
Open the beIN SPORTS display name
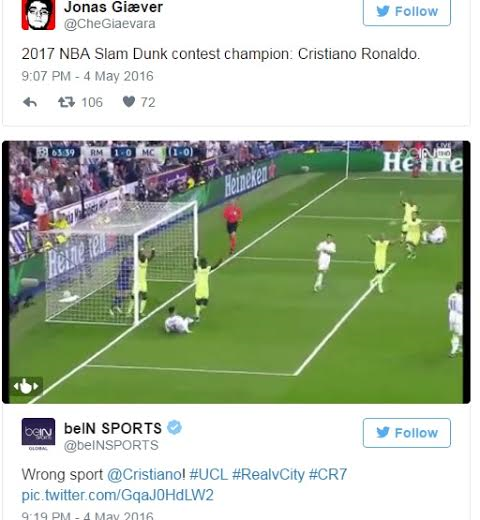coord(113,428)
